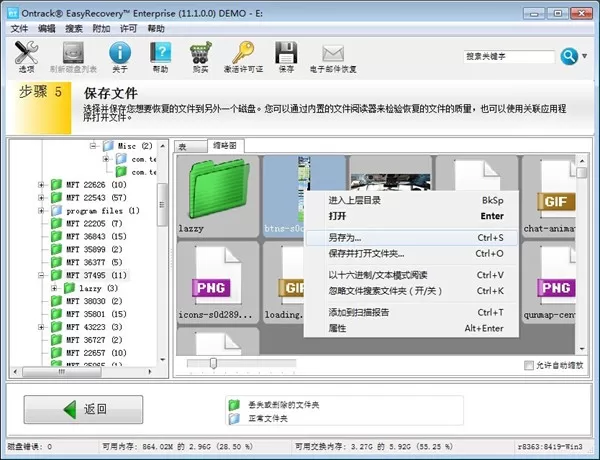Choose 忽略文件搜索文件夹 toggle entry
The image size is (600, 460).
pos(412,291)
